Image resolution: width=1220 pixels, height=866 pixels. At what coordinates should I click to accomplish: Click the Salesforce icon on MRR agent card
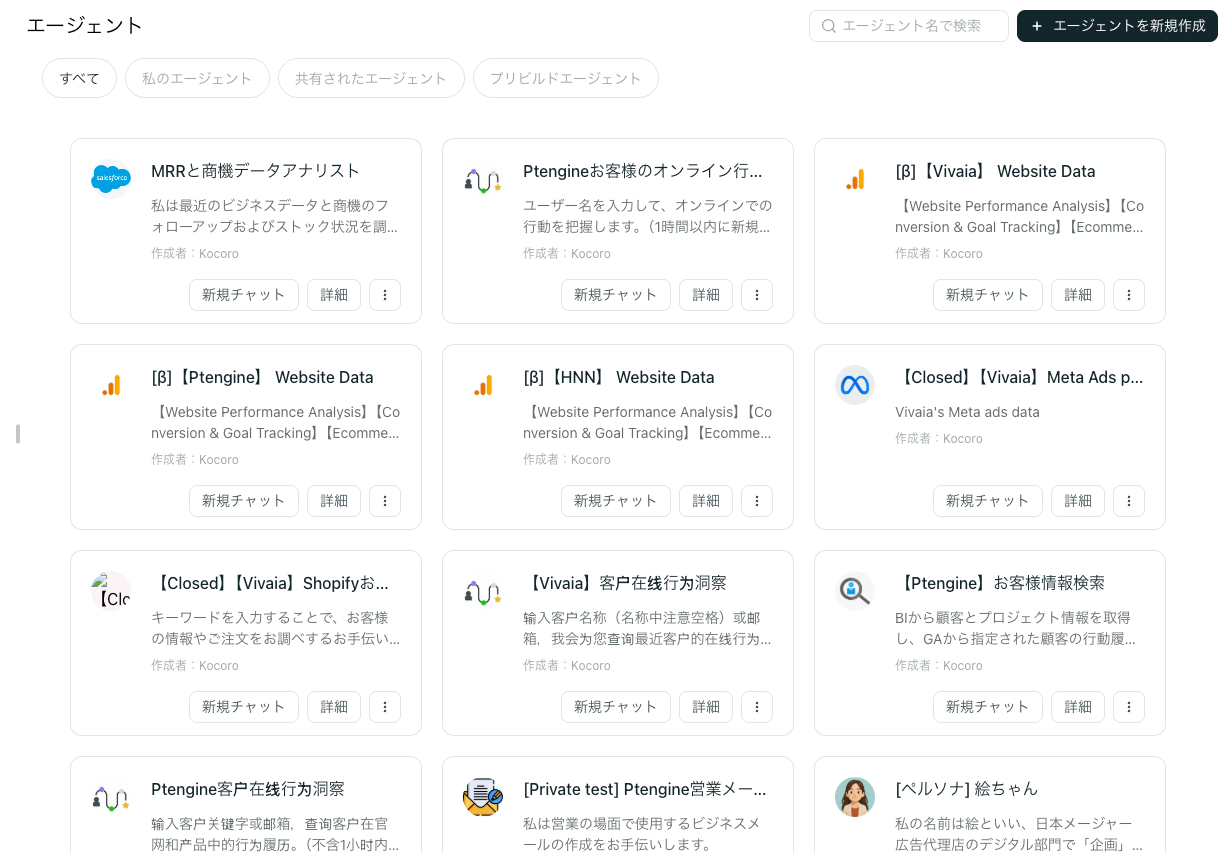tap(111, 179)
